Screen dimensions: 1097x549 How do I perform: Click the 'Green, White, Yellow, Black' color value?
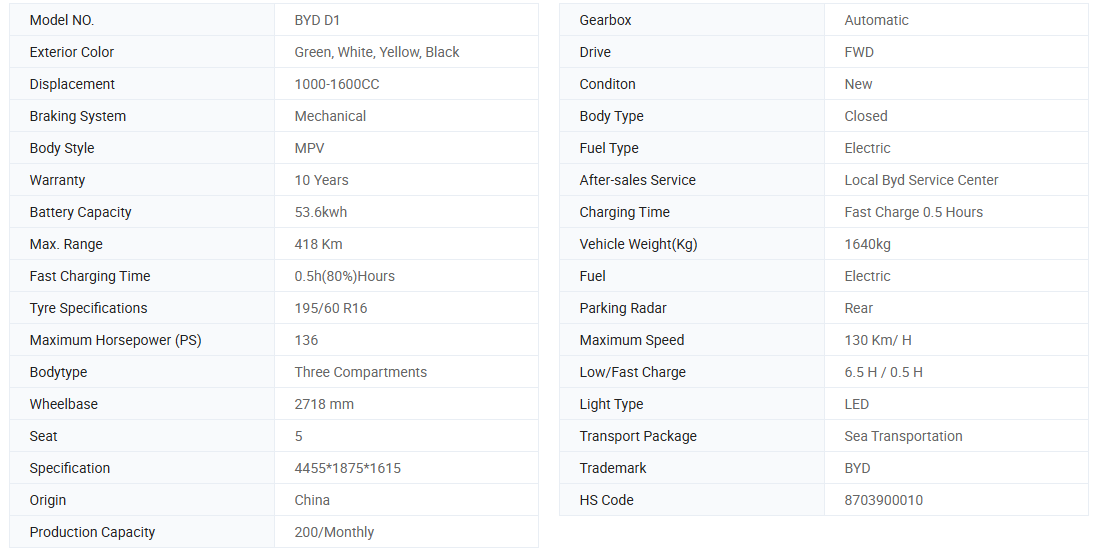[377, 52]
